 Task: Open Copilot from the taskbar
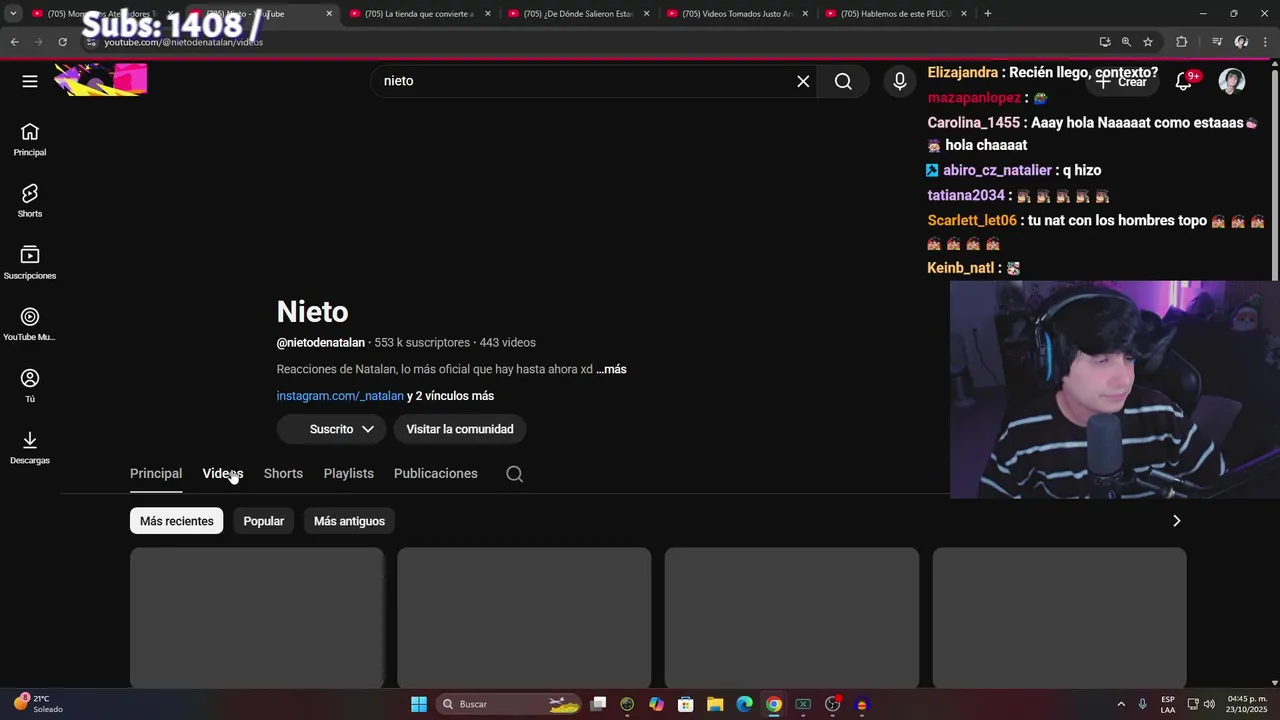click(656, 704)
